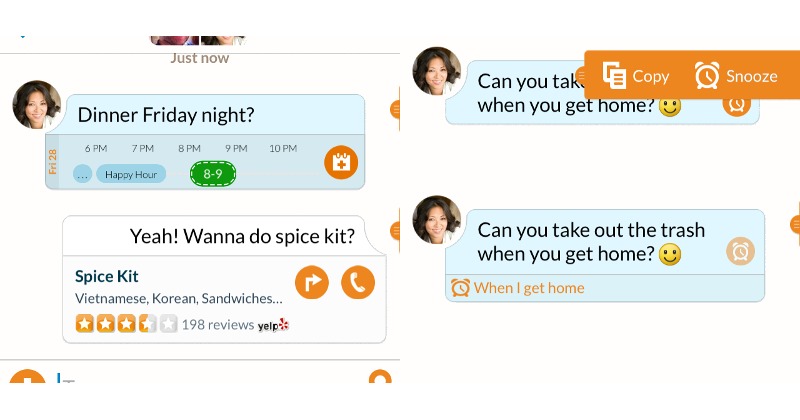Screen dimensions: 800x420
Task: Open the Yelp logo link
Action: (x=273, y=325)
